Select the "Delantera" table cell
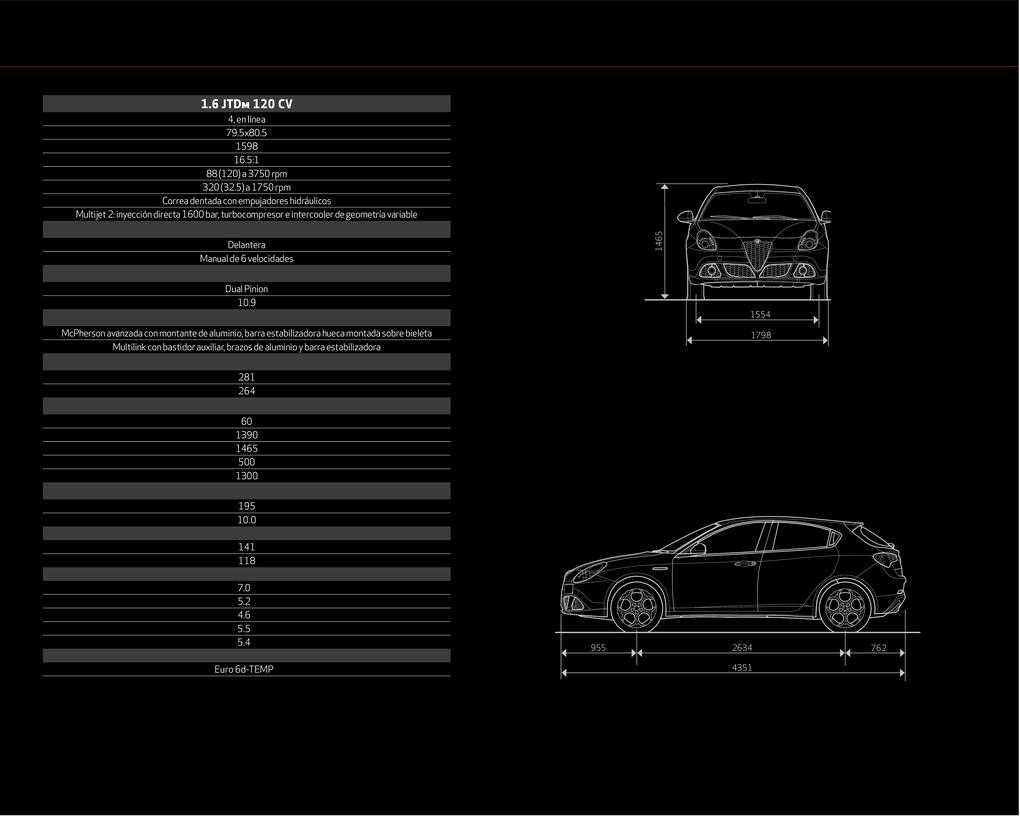This screenshot has height=816, width=1020. pyautogui.click(x=247, y=245)
